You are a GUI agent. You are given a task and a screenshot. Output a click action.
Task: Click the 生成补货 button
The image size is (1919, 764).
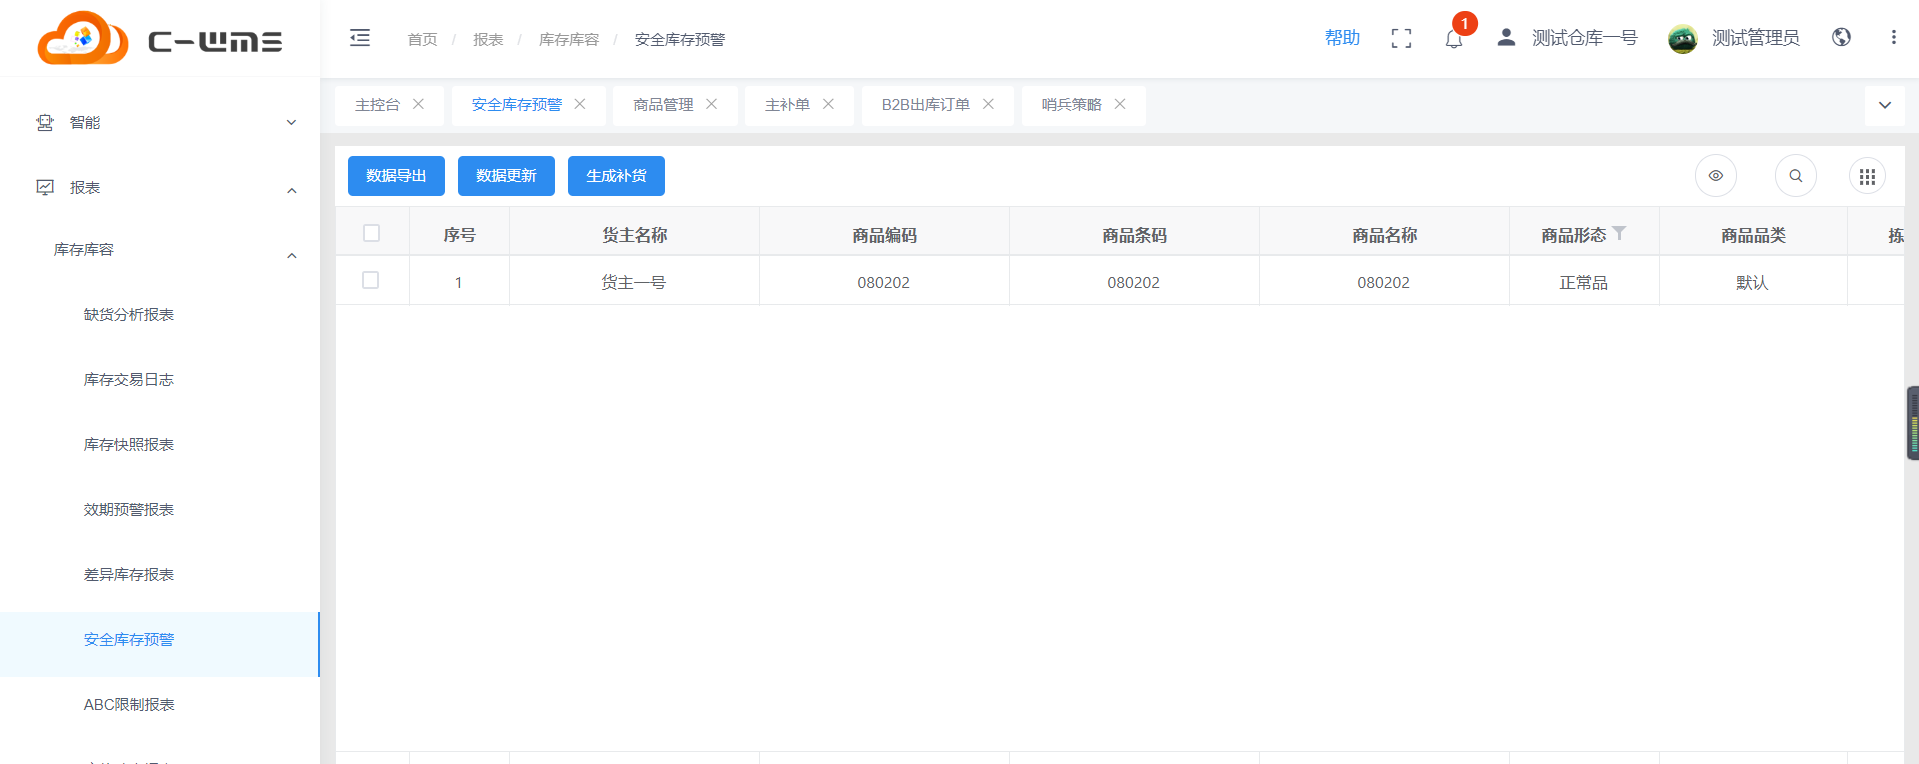pyautogui.click(x=616, y=176)
